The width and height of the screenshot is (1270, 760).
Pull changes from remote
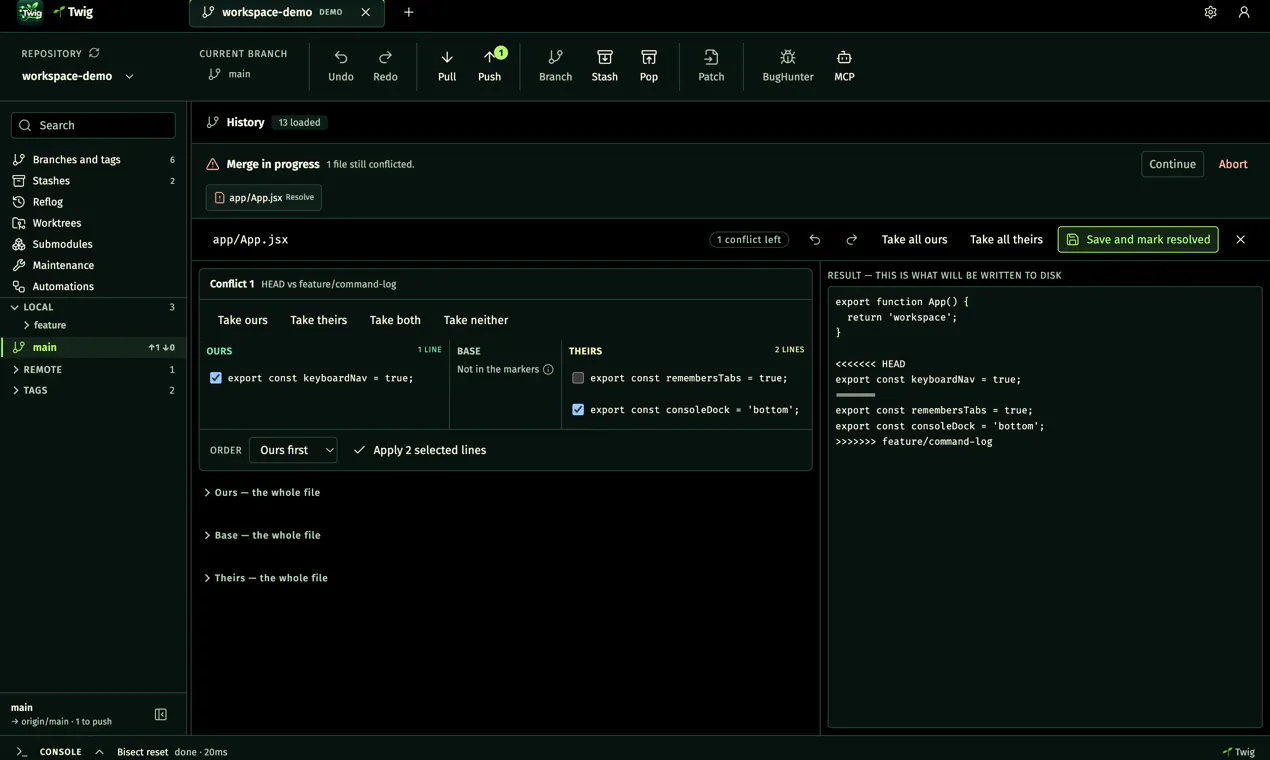(x=447, y=66)
